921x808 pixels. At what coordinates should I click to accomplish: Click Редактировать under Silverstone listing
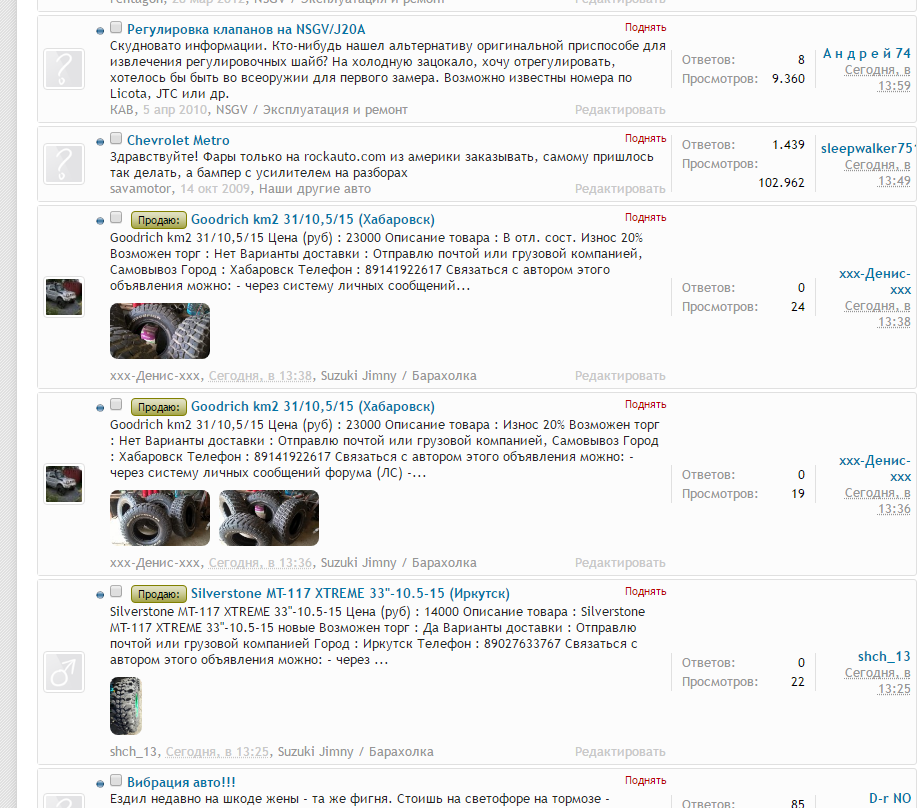coord(620,752)
